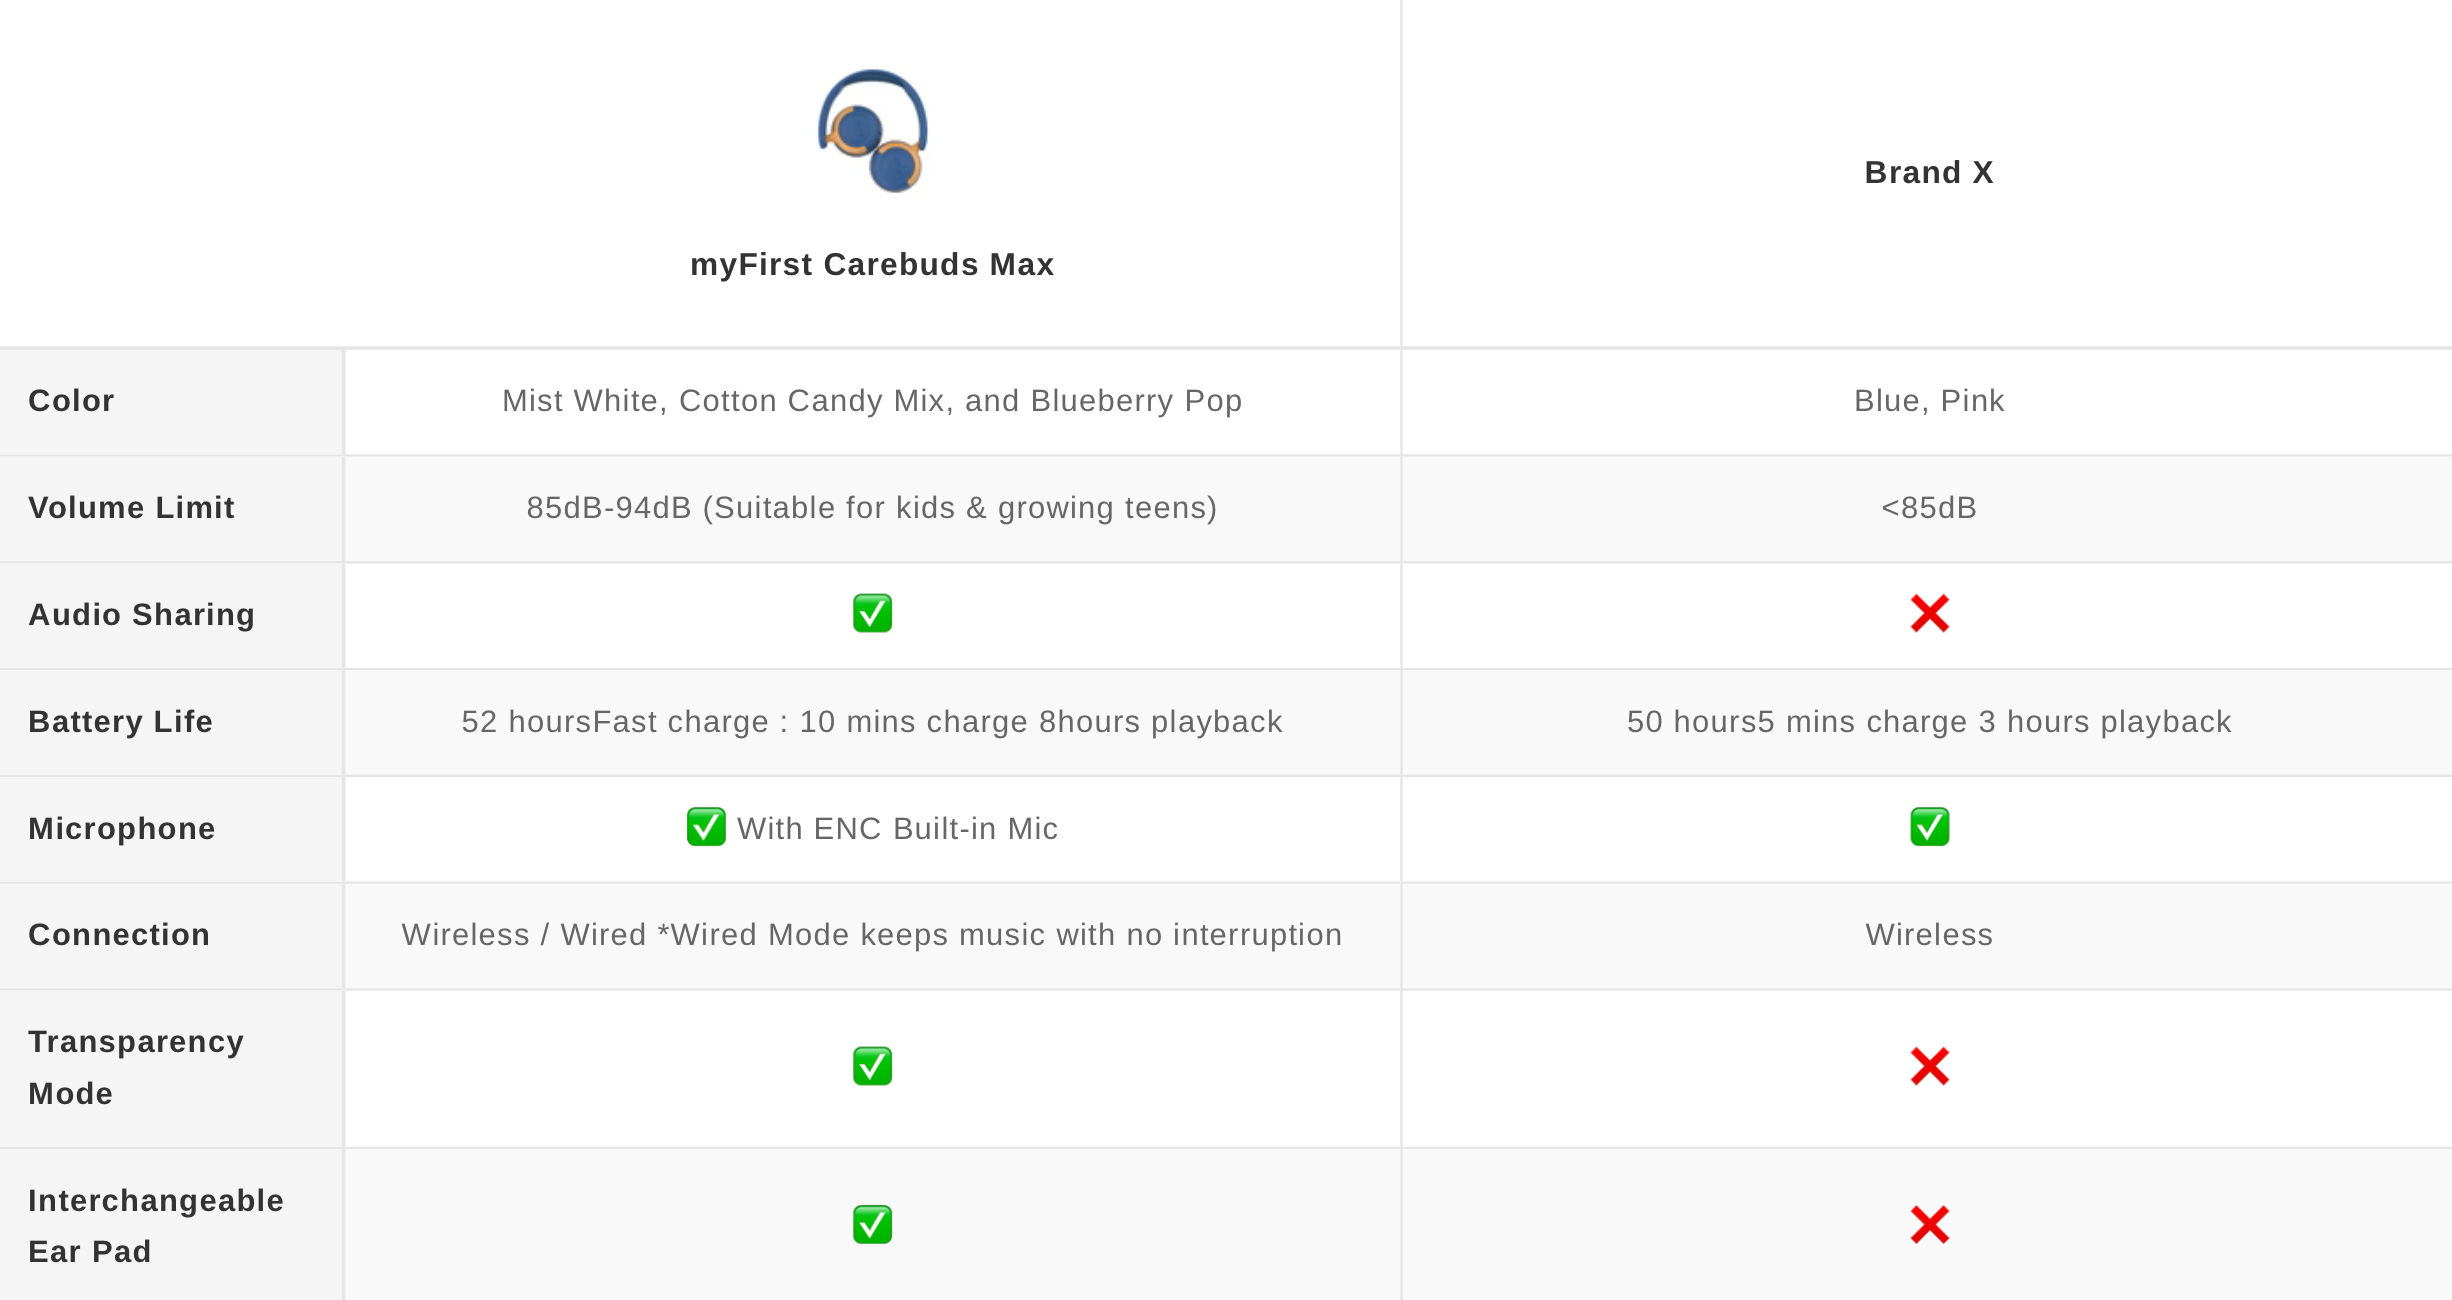2452x1300 pixels.
Task: Click the red X for Interchangeable Ear Pad
Action: 1929,1225
